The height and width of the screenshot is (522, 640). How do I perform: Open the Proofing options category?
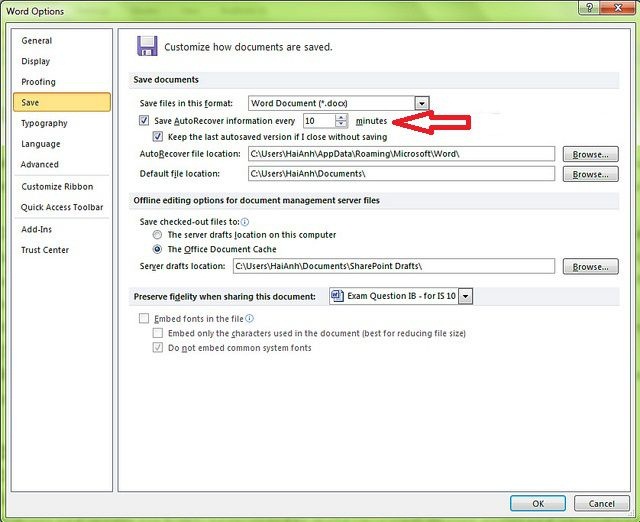coord(39,82)
